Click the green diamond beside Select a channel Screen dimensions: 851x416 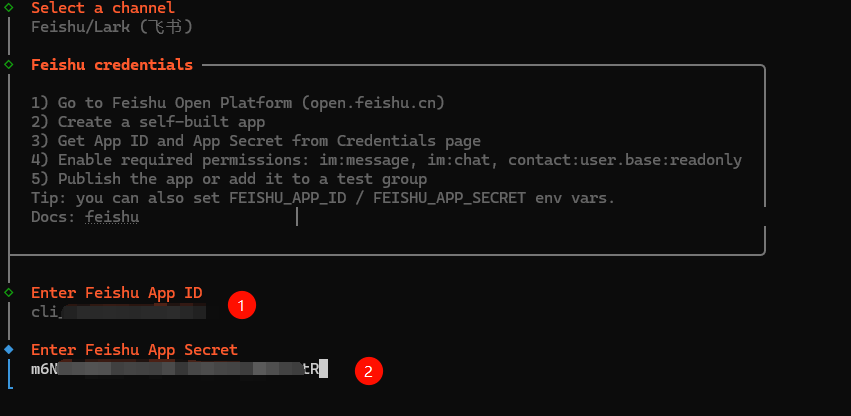click(9, 8)
